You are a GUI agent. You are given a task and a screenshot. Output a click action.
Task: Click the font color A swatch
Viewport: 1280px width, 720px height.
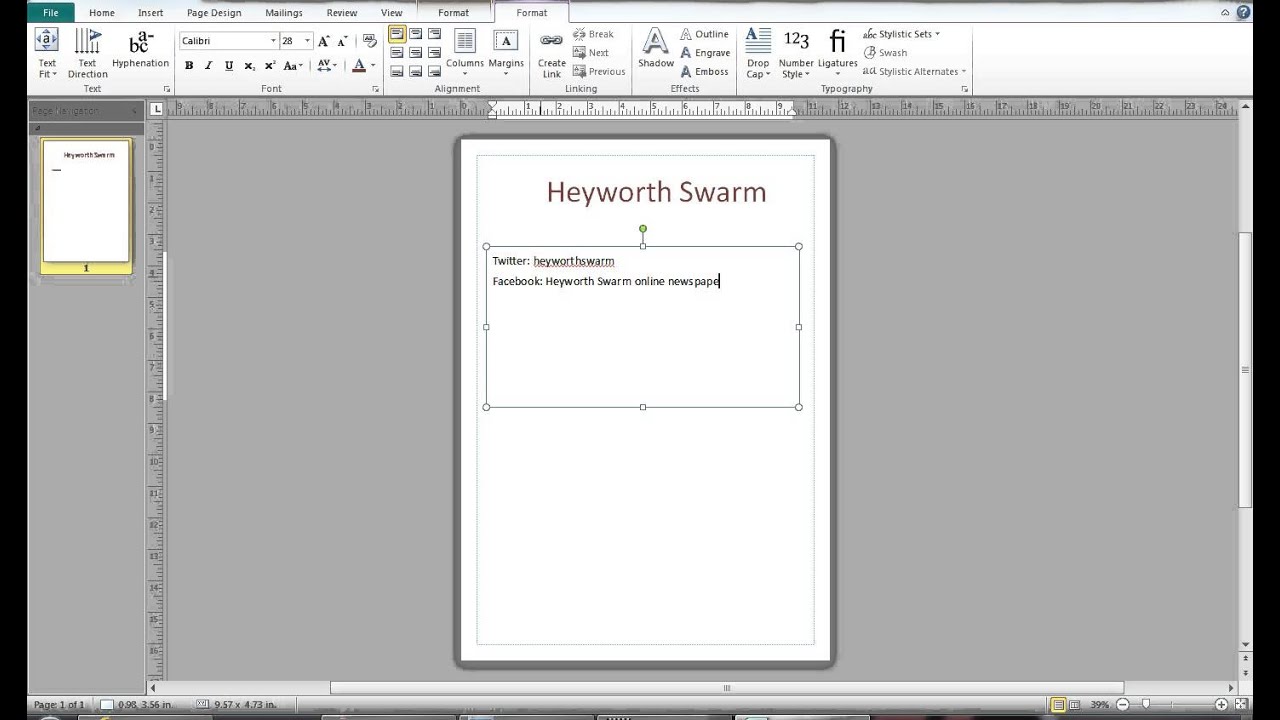click(359, 66)
